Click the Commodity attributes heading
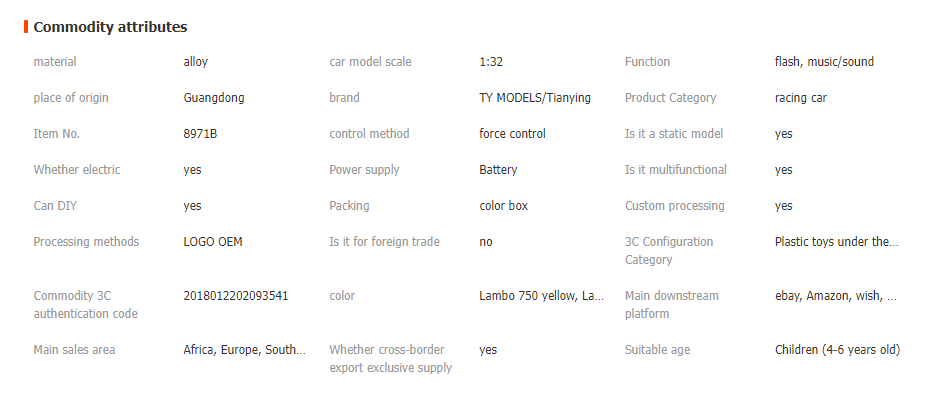This screenshot has height=398, width=947. coord(110,27)
